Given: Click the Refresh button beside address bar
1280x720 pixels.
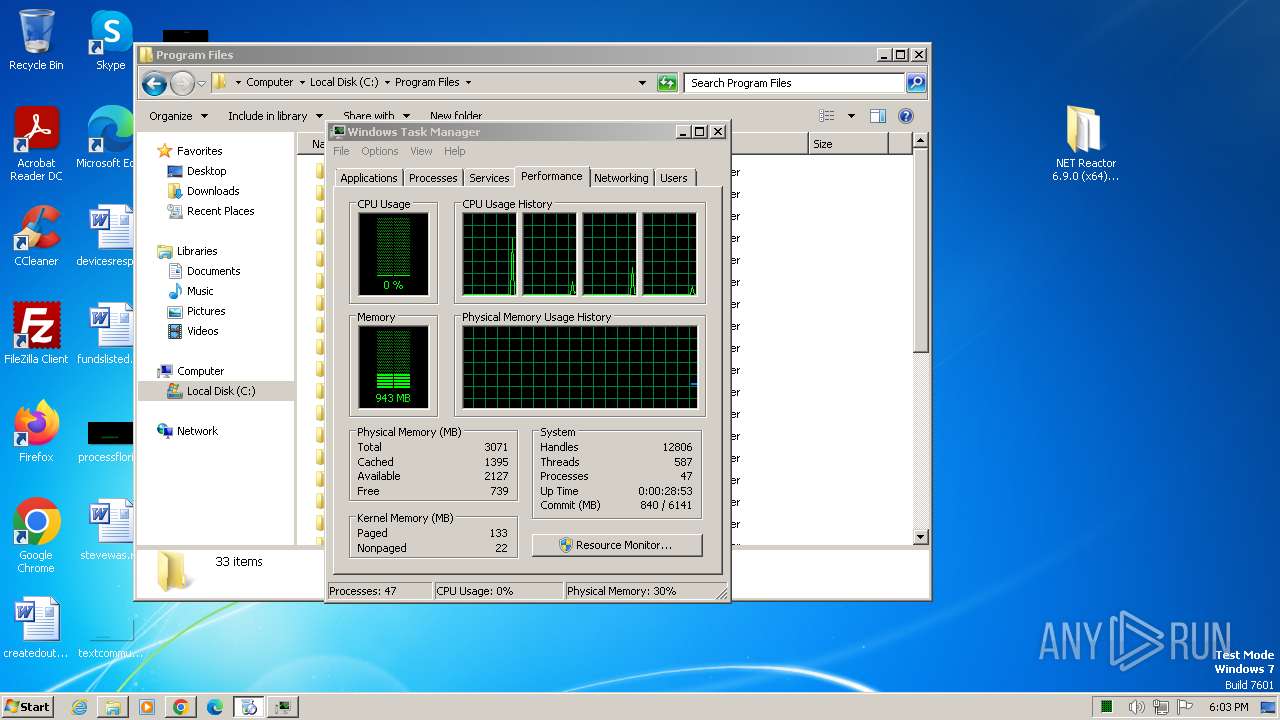Looking at the screenshot, I should point(667,83).
